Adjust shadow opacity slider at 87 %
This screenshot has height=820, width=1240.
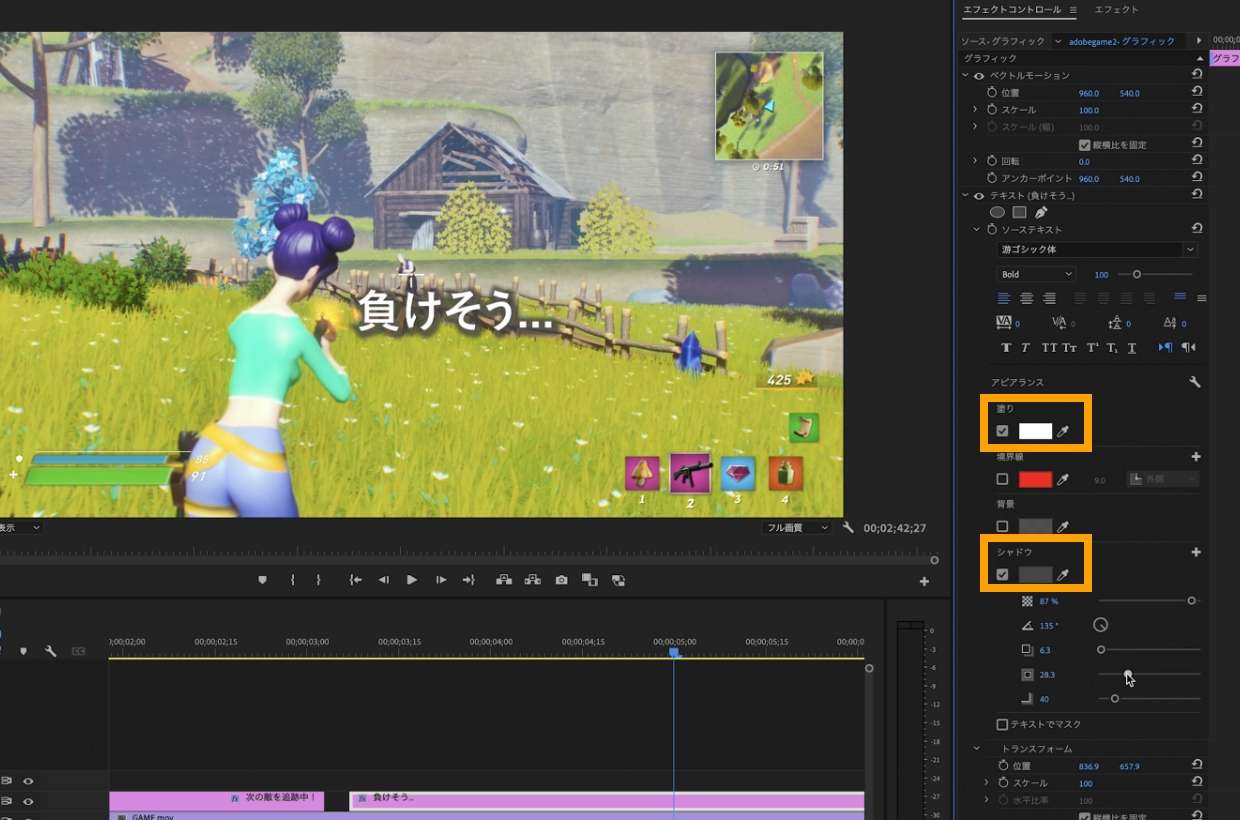(1191, 601)
